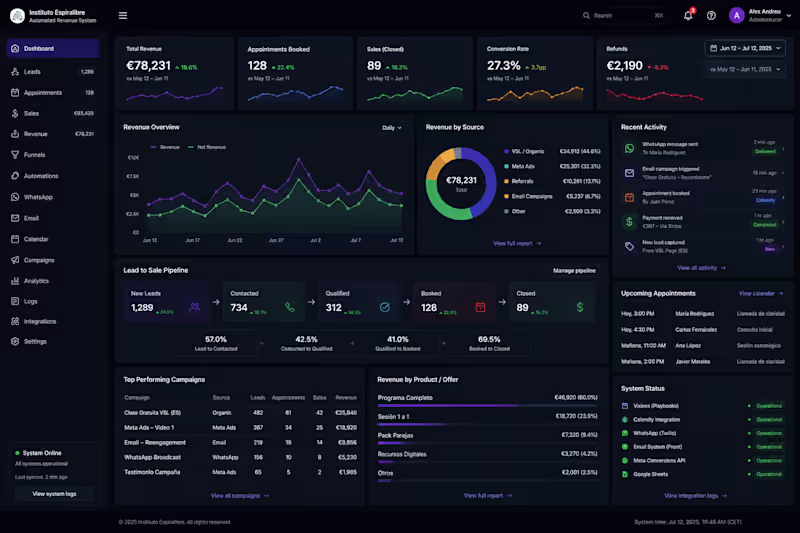Click the Appointment booked calendar icon

pos(630,197)
